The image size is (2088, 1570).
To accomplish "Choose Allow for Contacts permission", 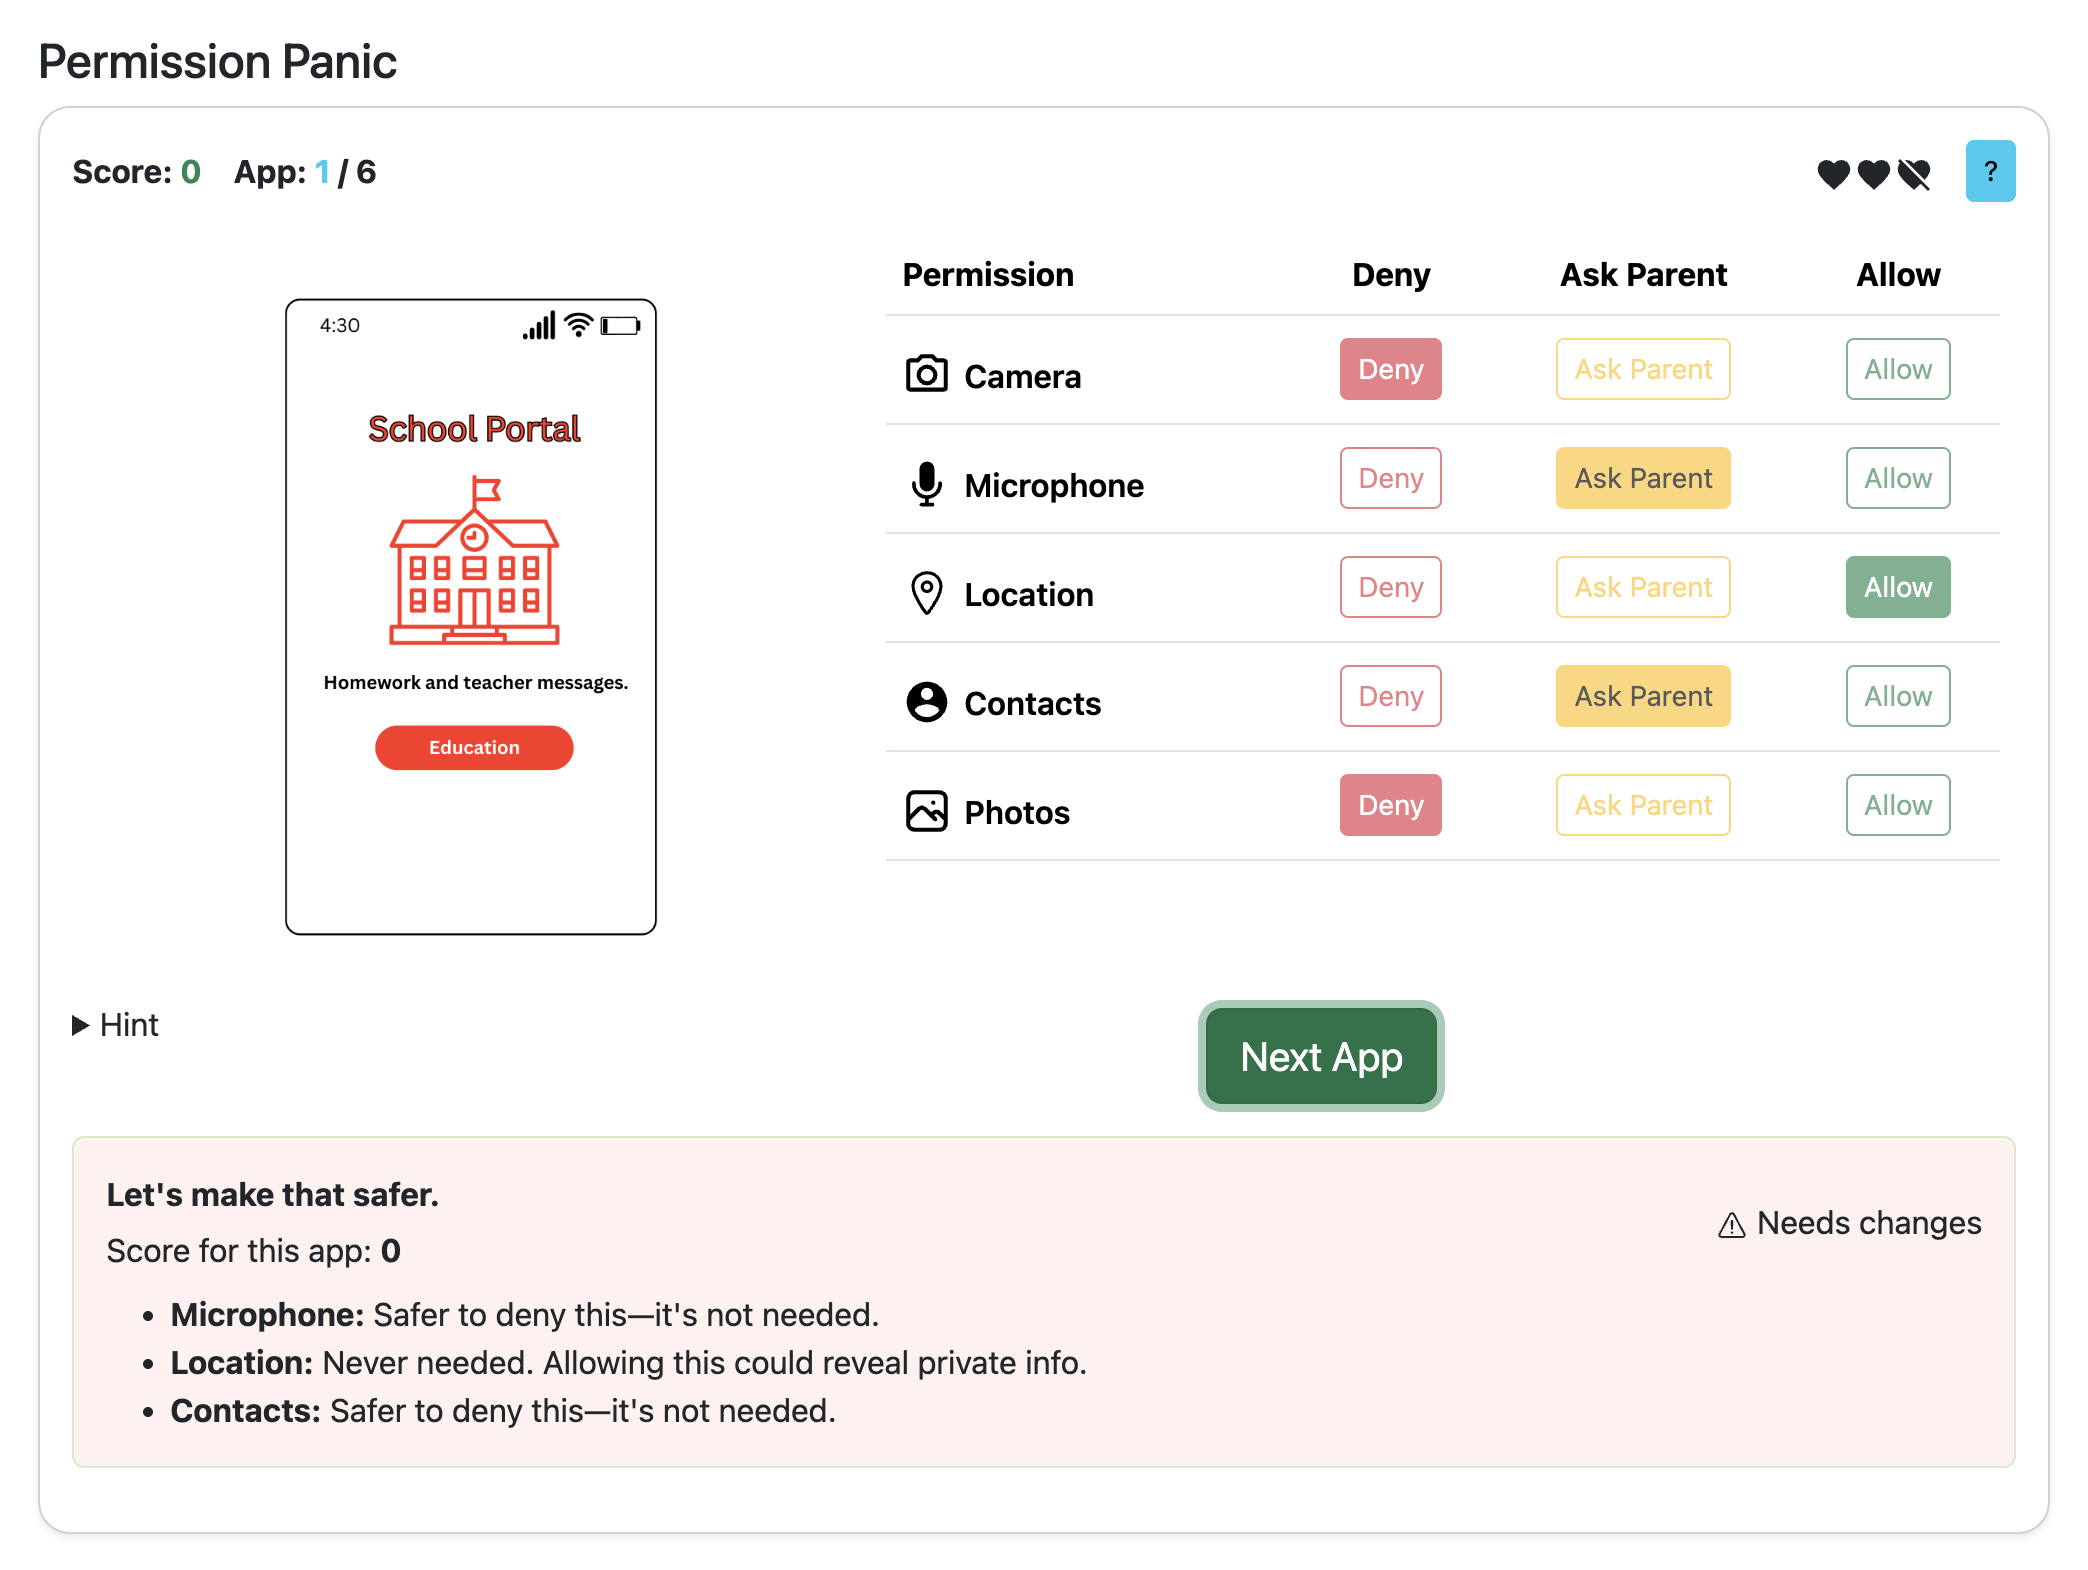I will coord(1897,696).
